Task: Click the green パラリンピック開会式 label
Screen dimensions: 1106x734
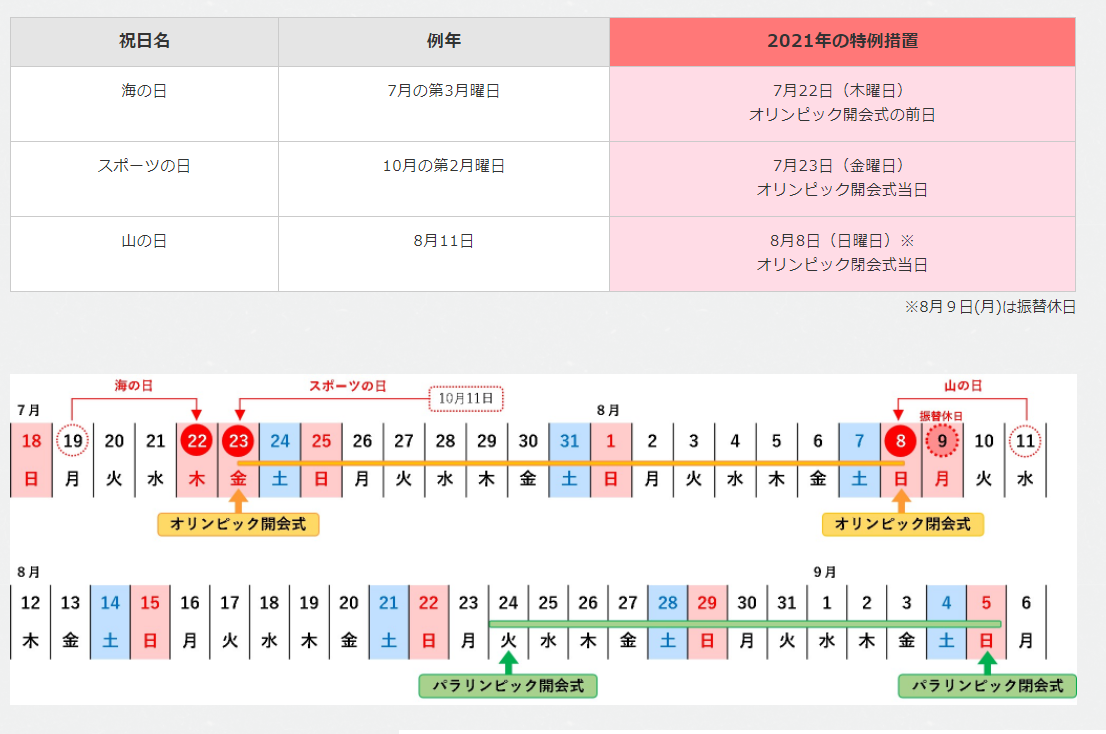Action: (508, 686)
